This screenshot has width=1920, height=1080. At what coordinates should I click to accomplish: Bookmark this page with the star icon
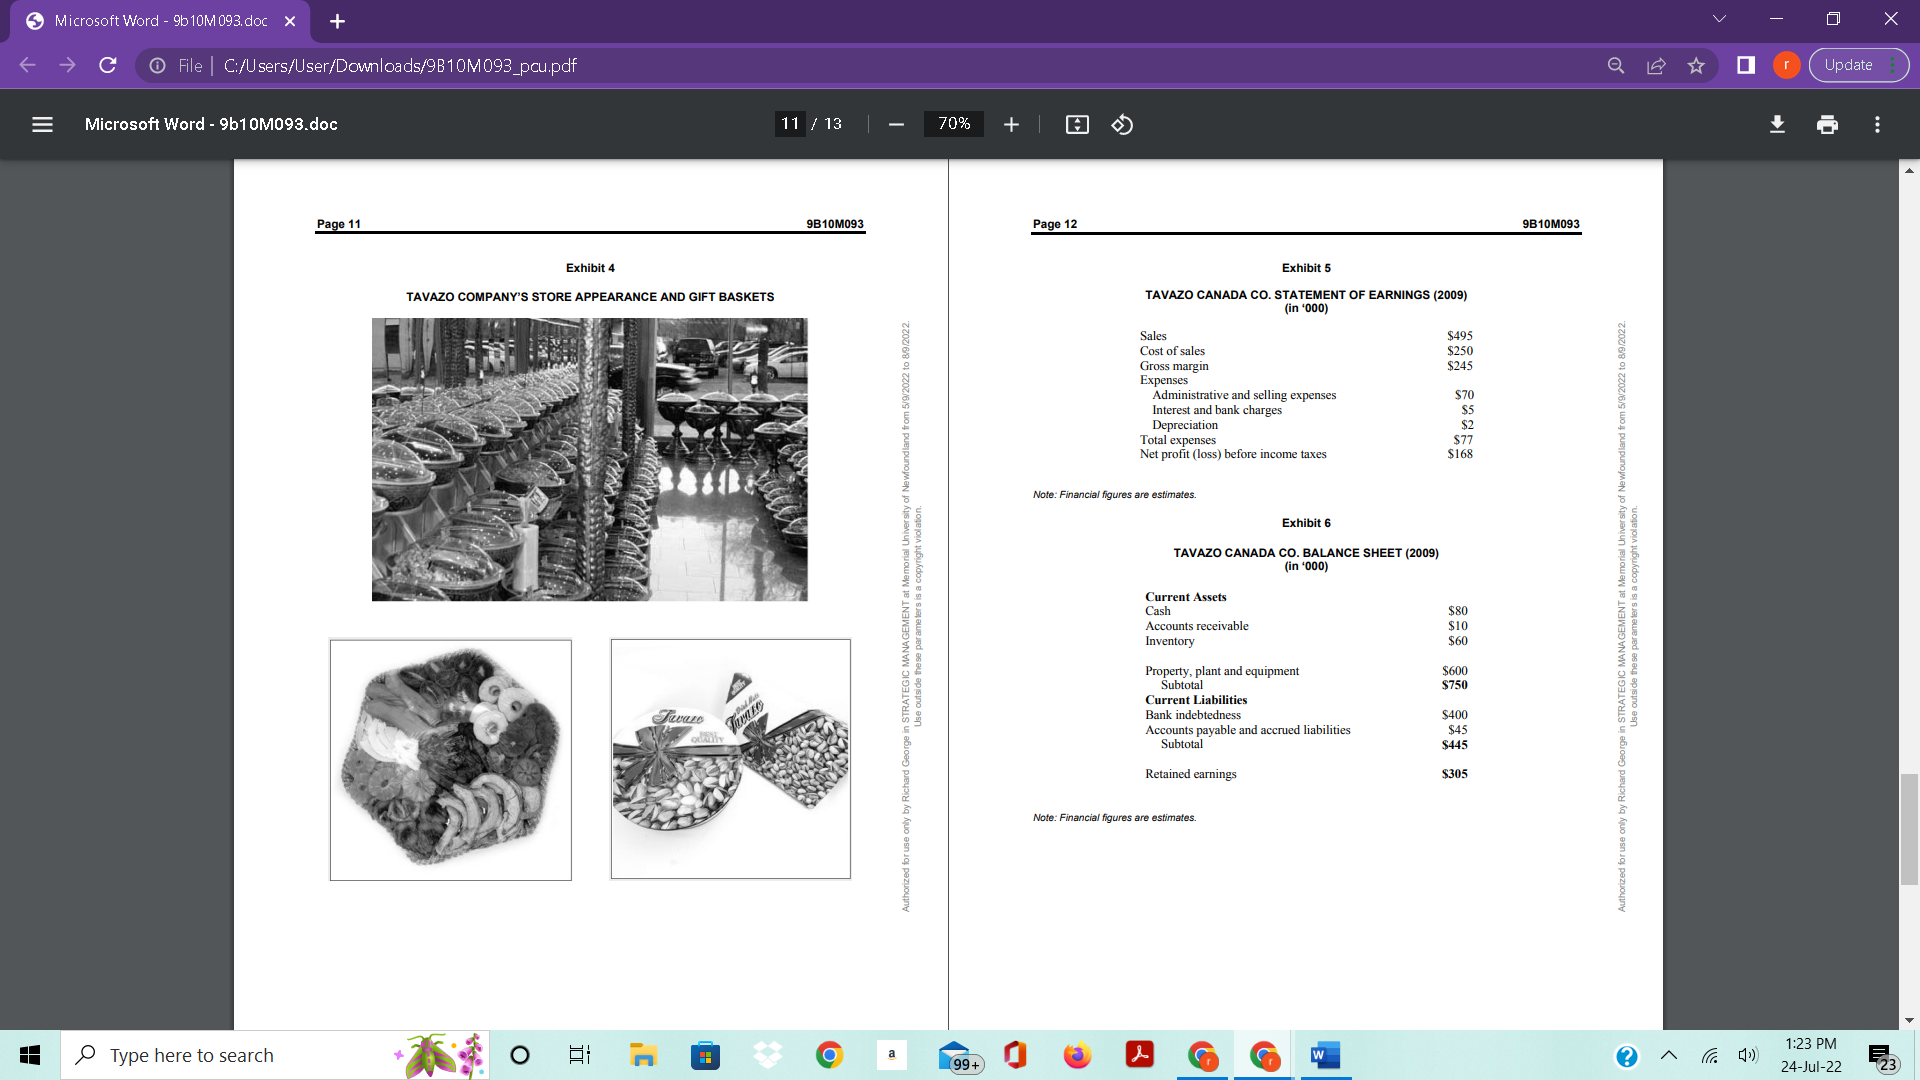point(1696,65)
